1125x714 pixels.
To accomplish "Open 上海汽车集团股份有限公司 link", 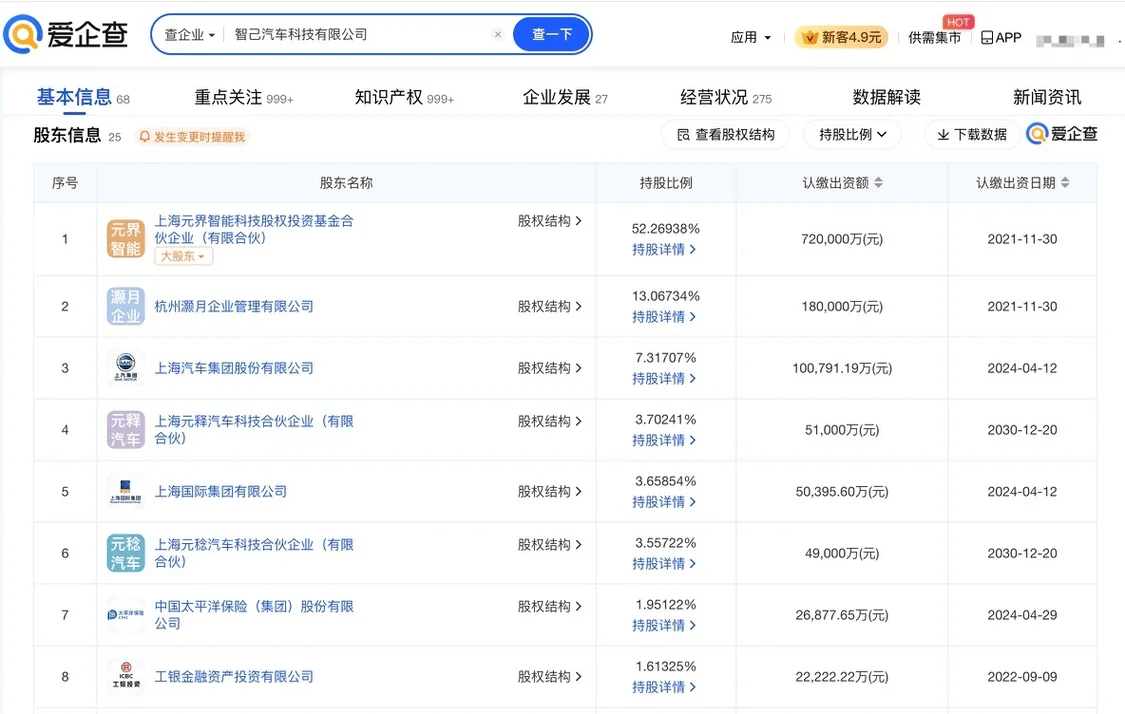I will point(234,368).
